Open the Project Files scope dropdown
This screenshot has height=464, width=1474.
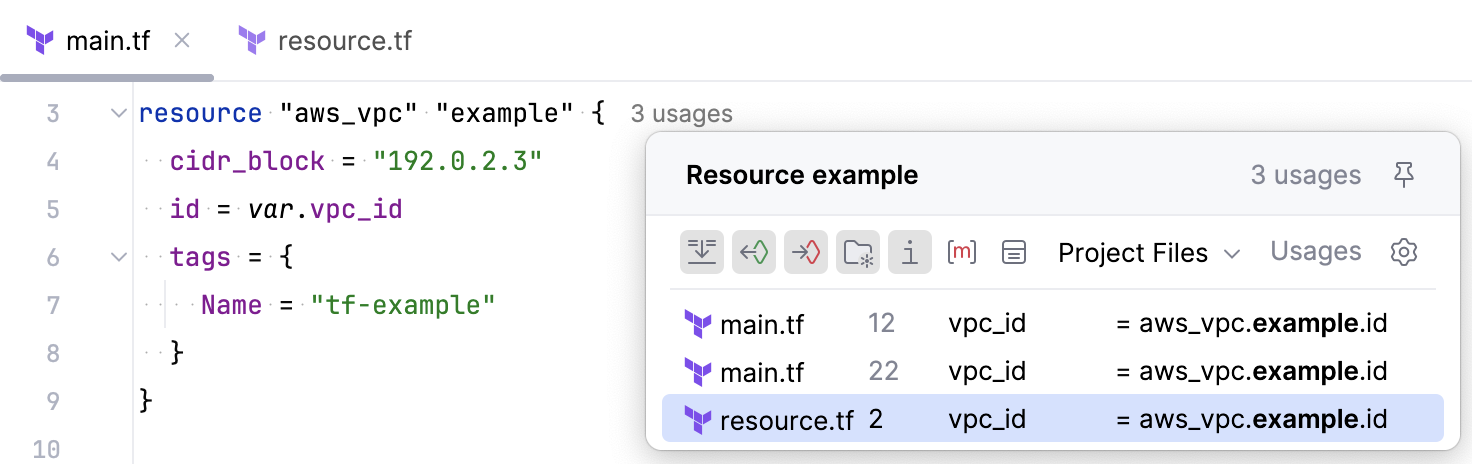tap(1149, 253)
